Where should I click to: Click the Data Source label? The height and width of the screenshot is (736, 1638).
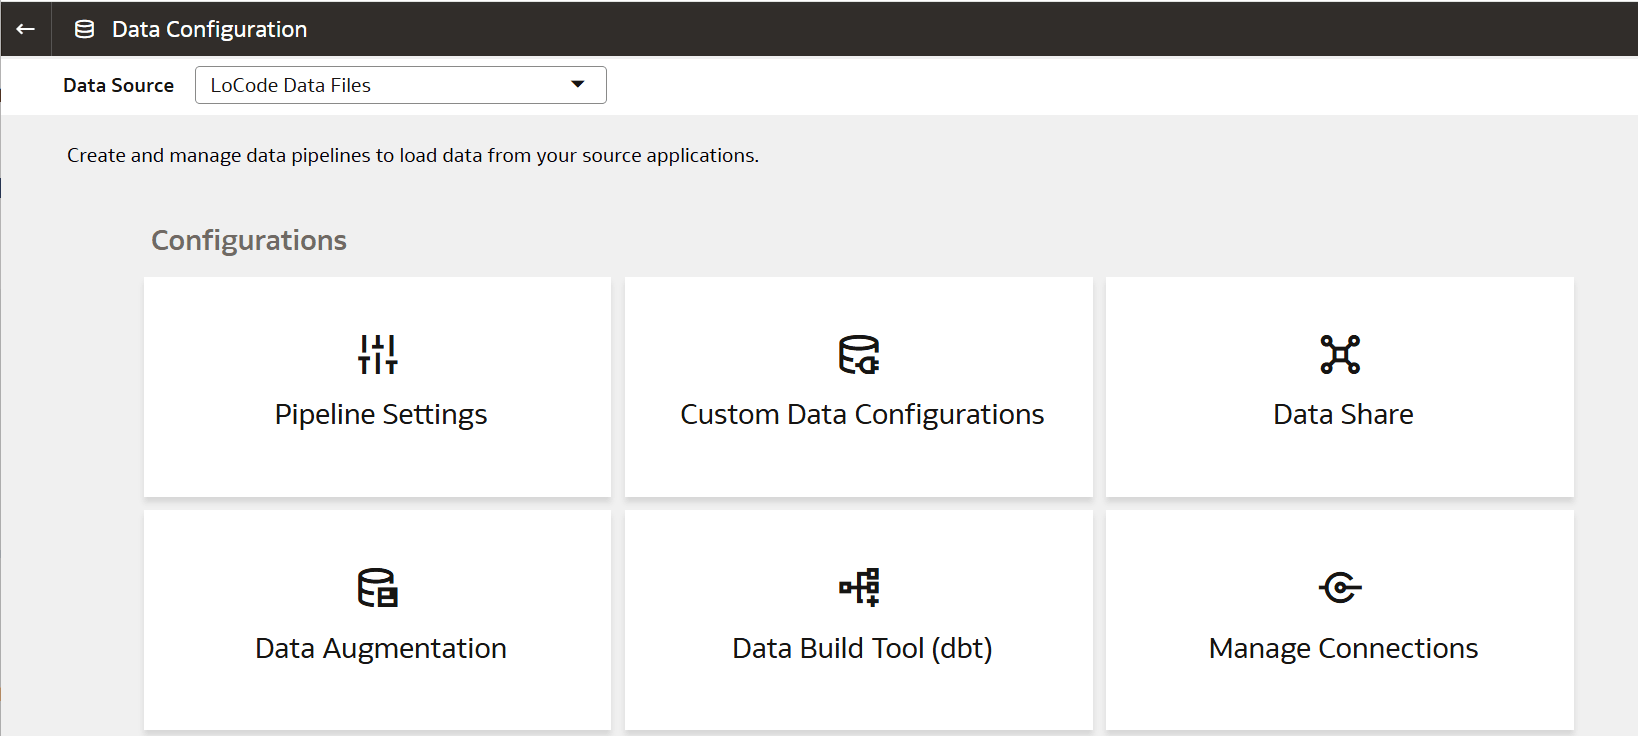pyautogui.click(x=118, y=85)
